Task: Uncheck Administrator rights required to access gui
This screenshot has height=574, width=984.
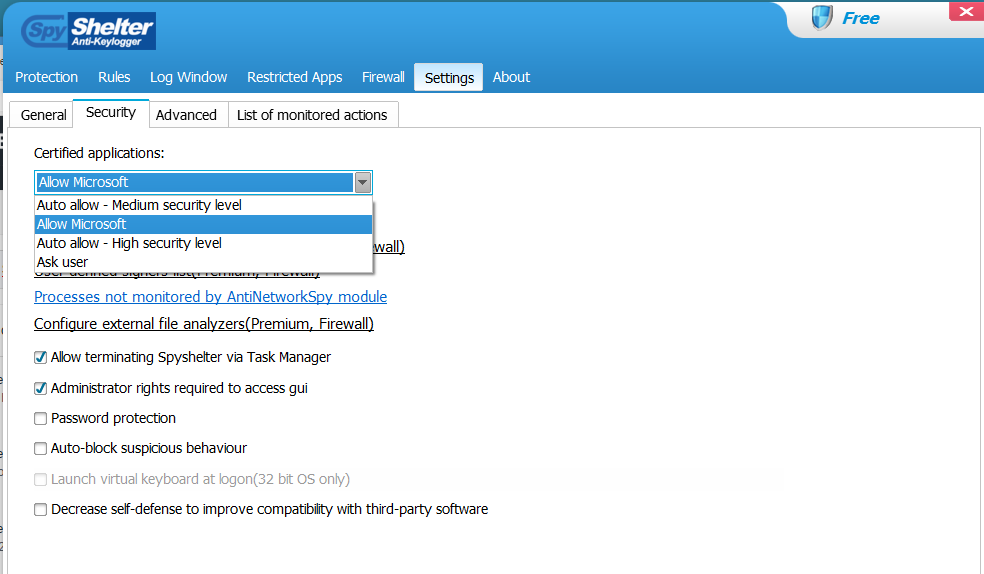Action: point(41,388)
